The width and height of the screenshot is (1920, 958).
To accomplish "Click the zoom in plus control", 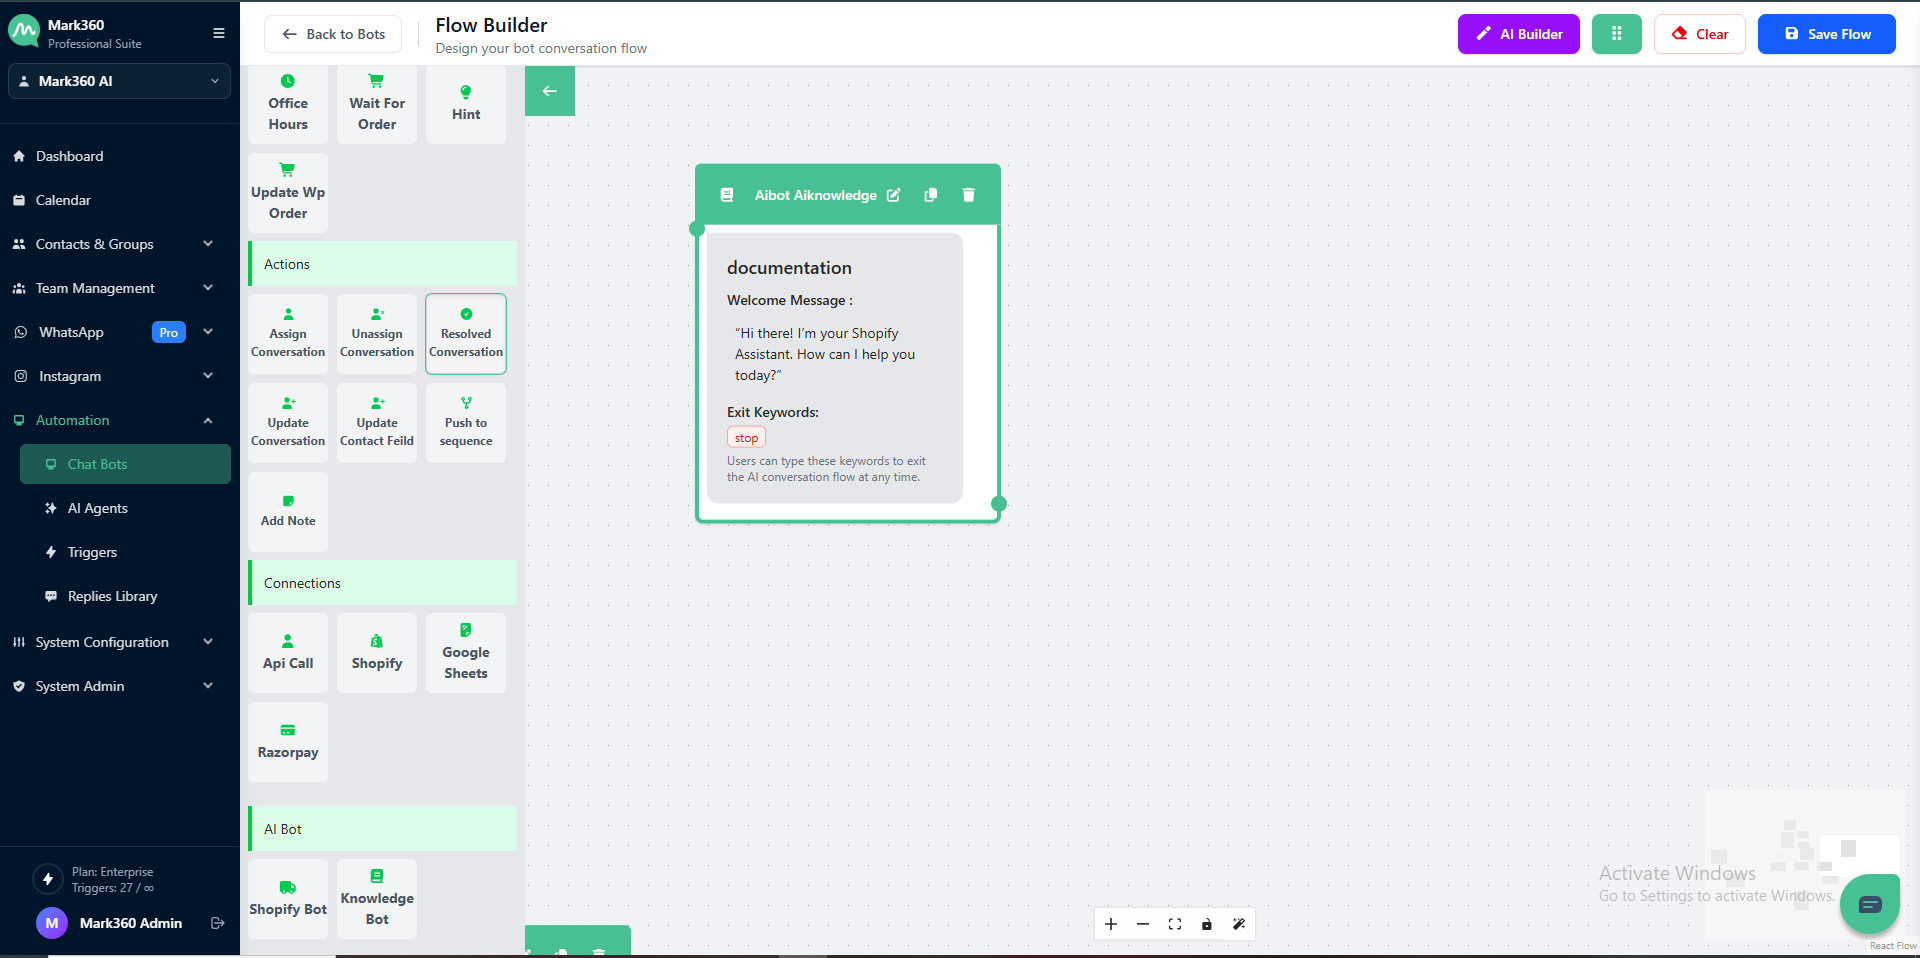I will (1111, 924).
